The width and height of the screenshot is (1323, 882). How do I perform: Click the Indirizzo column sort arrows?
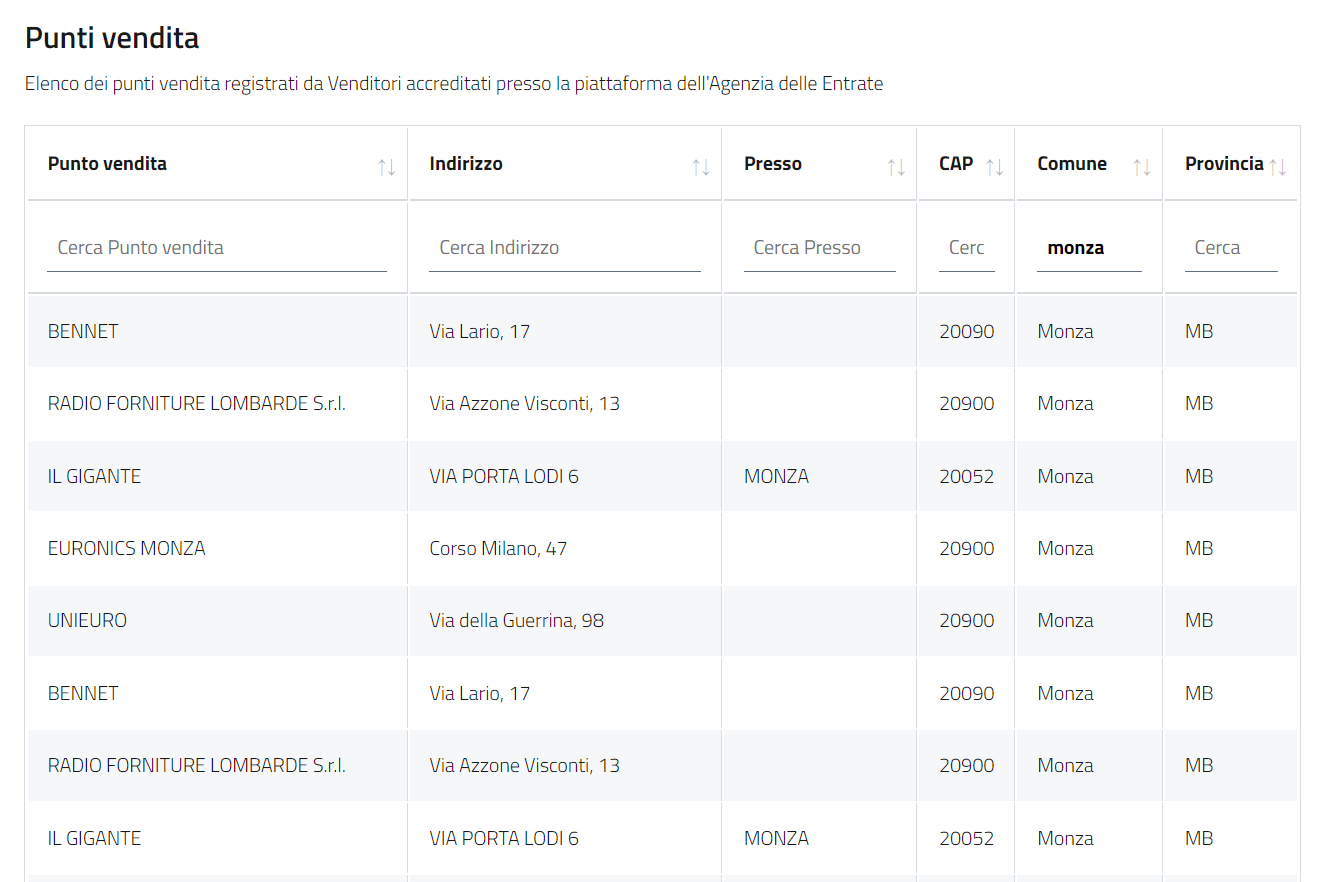pyautogui.click(x=701, y=167)
